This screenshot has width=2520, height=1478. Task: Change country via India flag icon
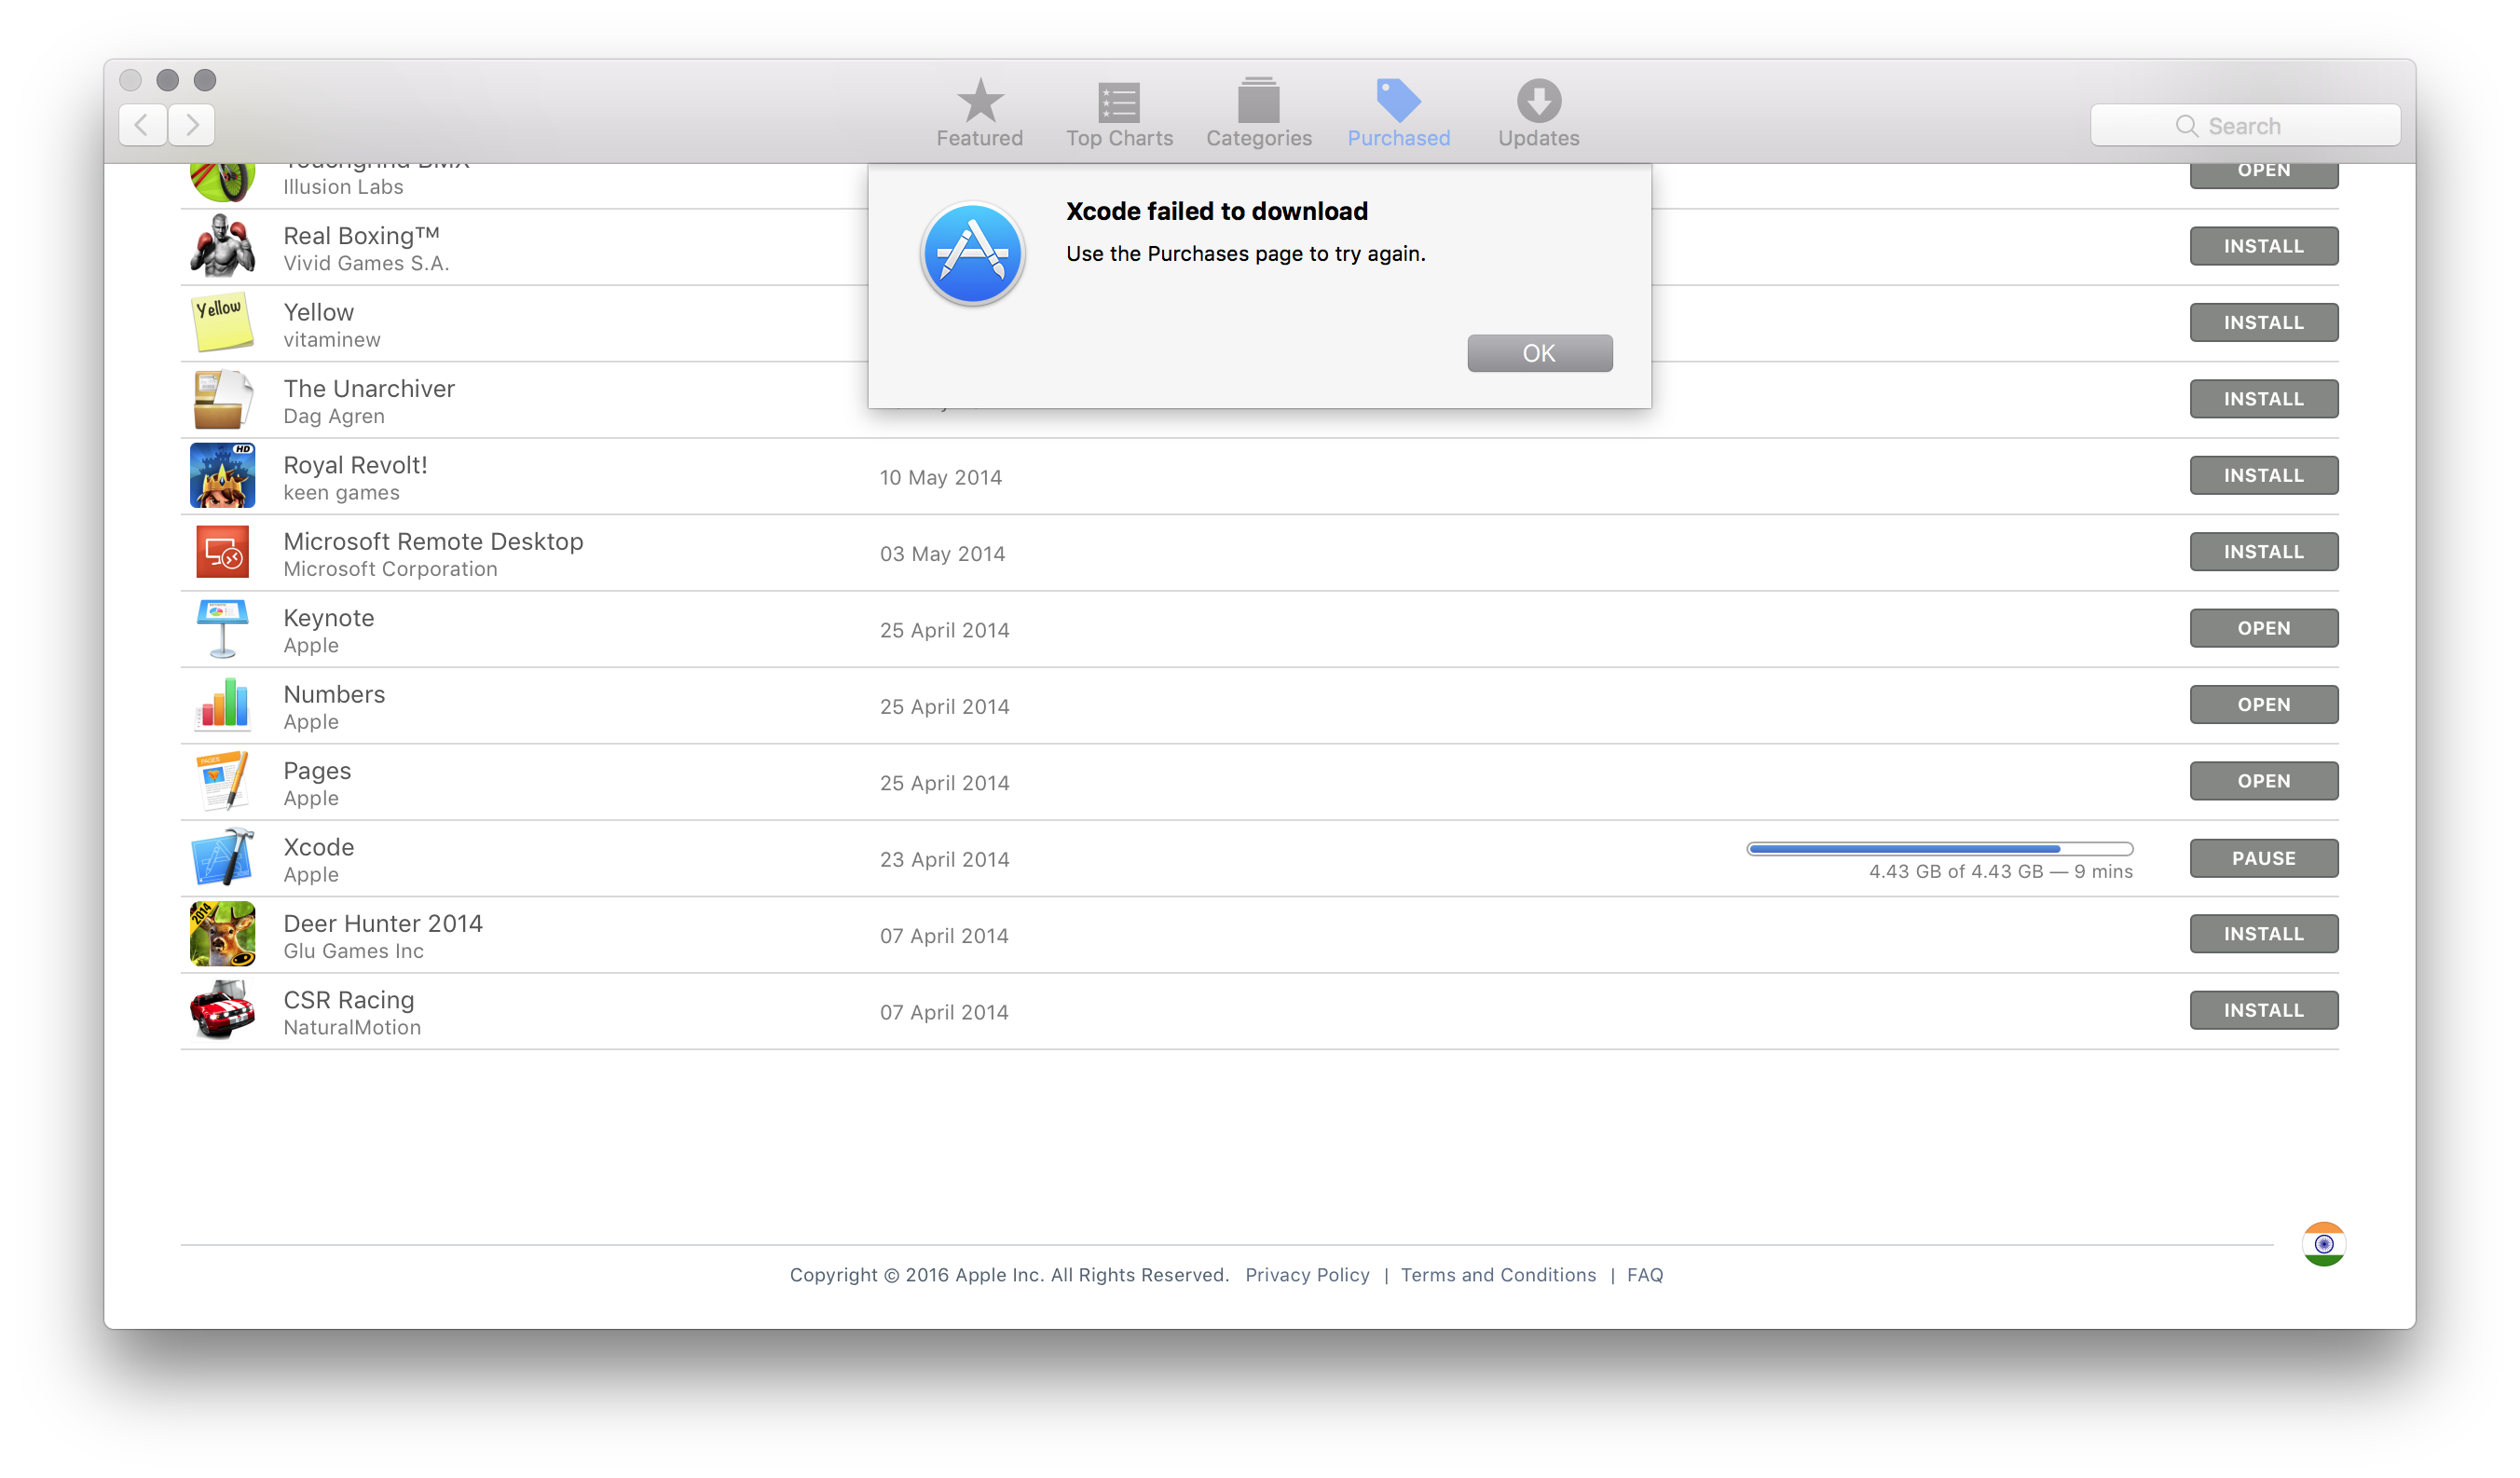coord(2323,1244)
